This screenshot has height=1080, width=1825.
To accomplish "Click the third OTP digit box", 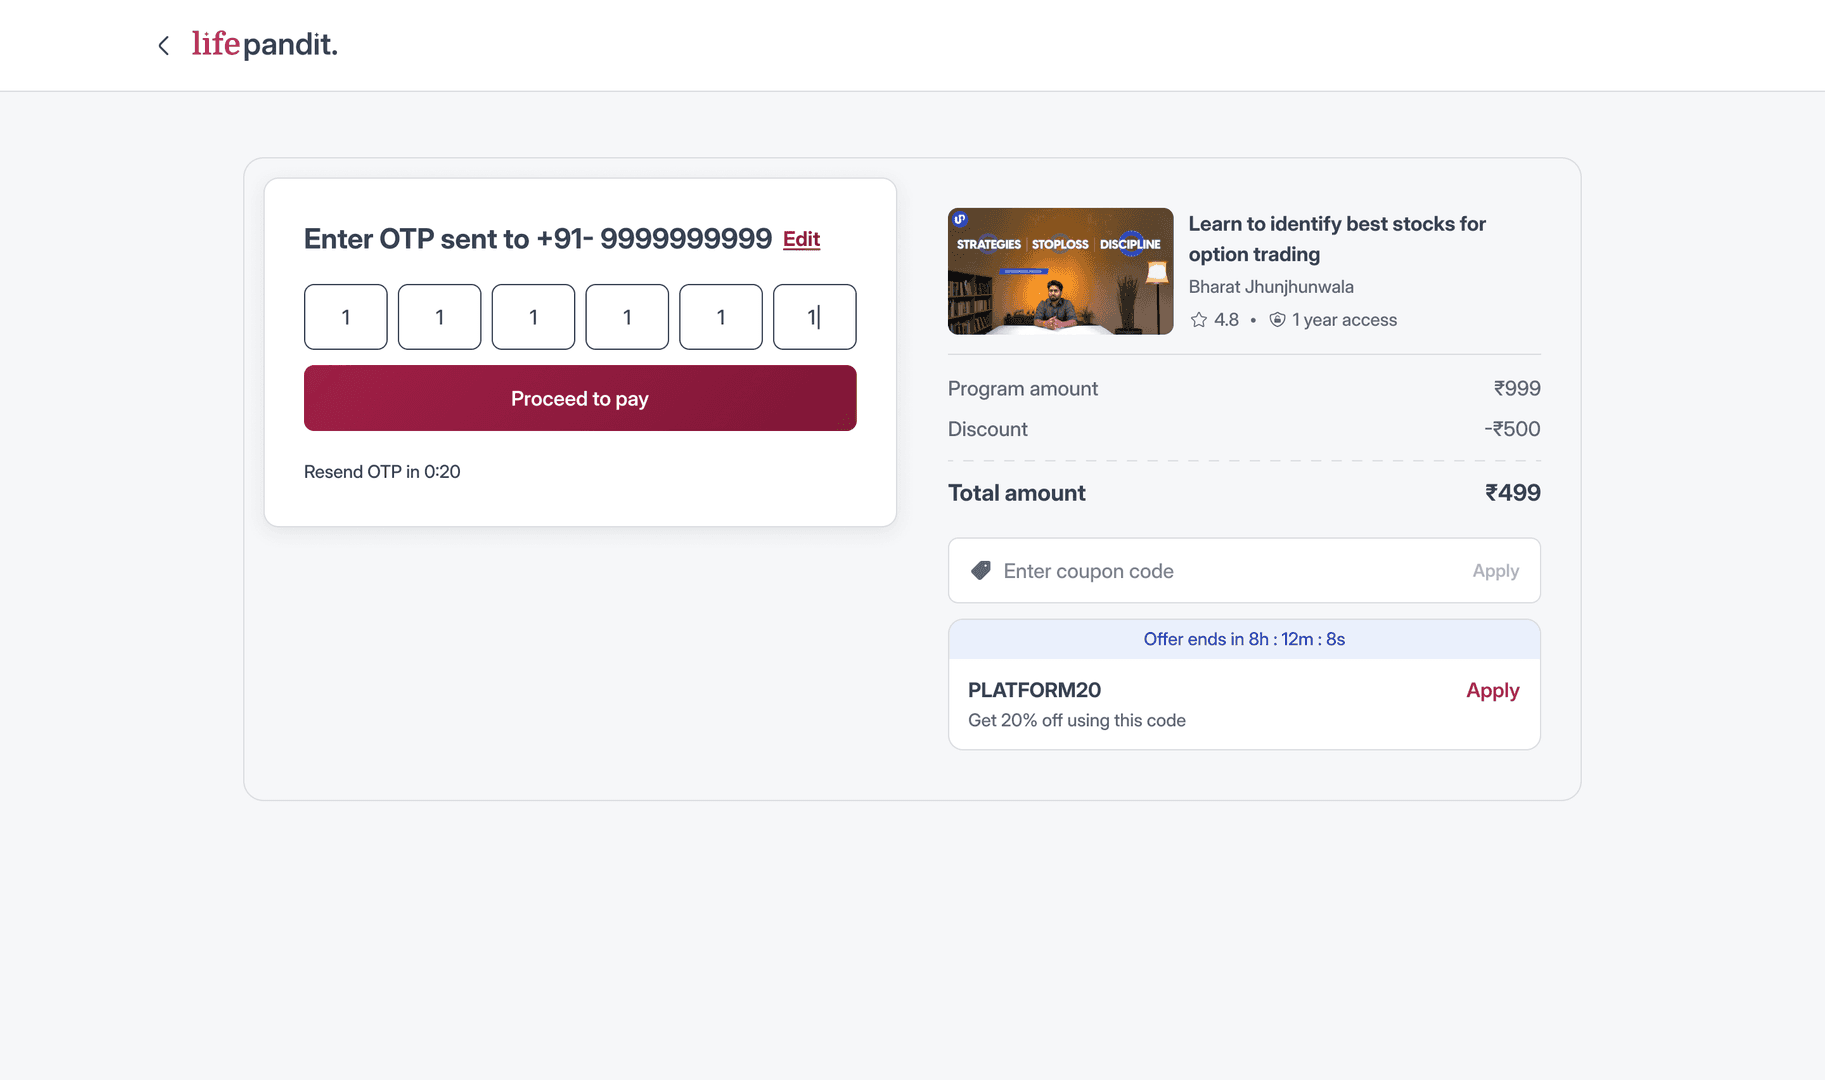I will tap(533, 317).
